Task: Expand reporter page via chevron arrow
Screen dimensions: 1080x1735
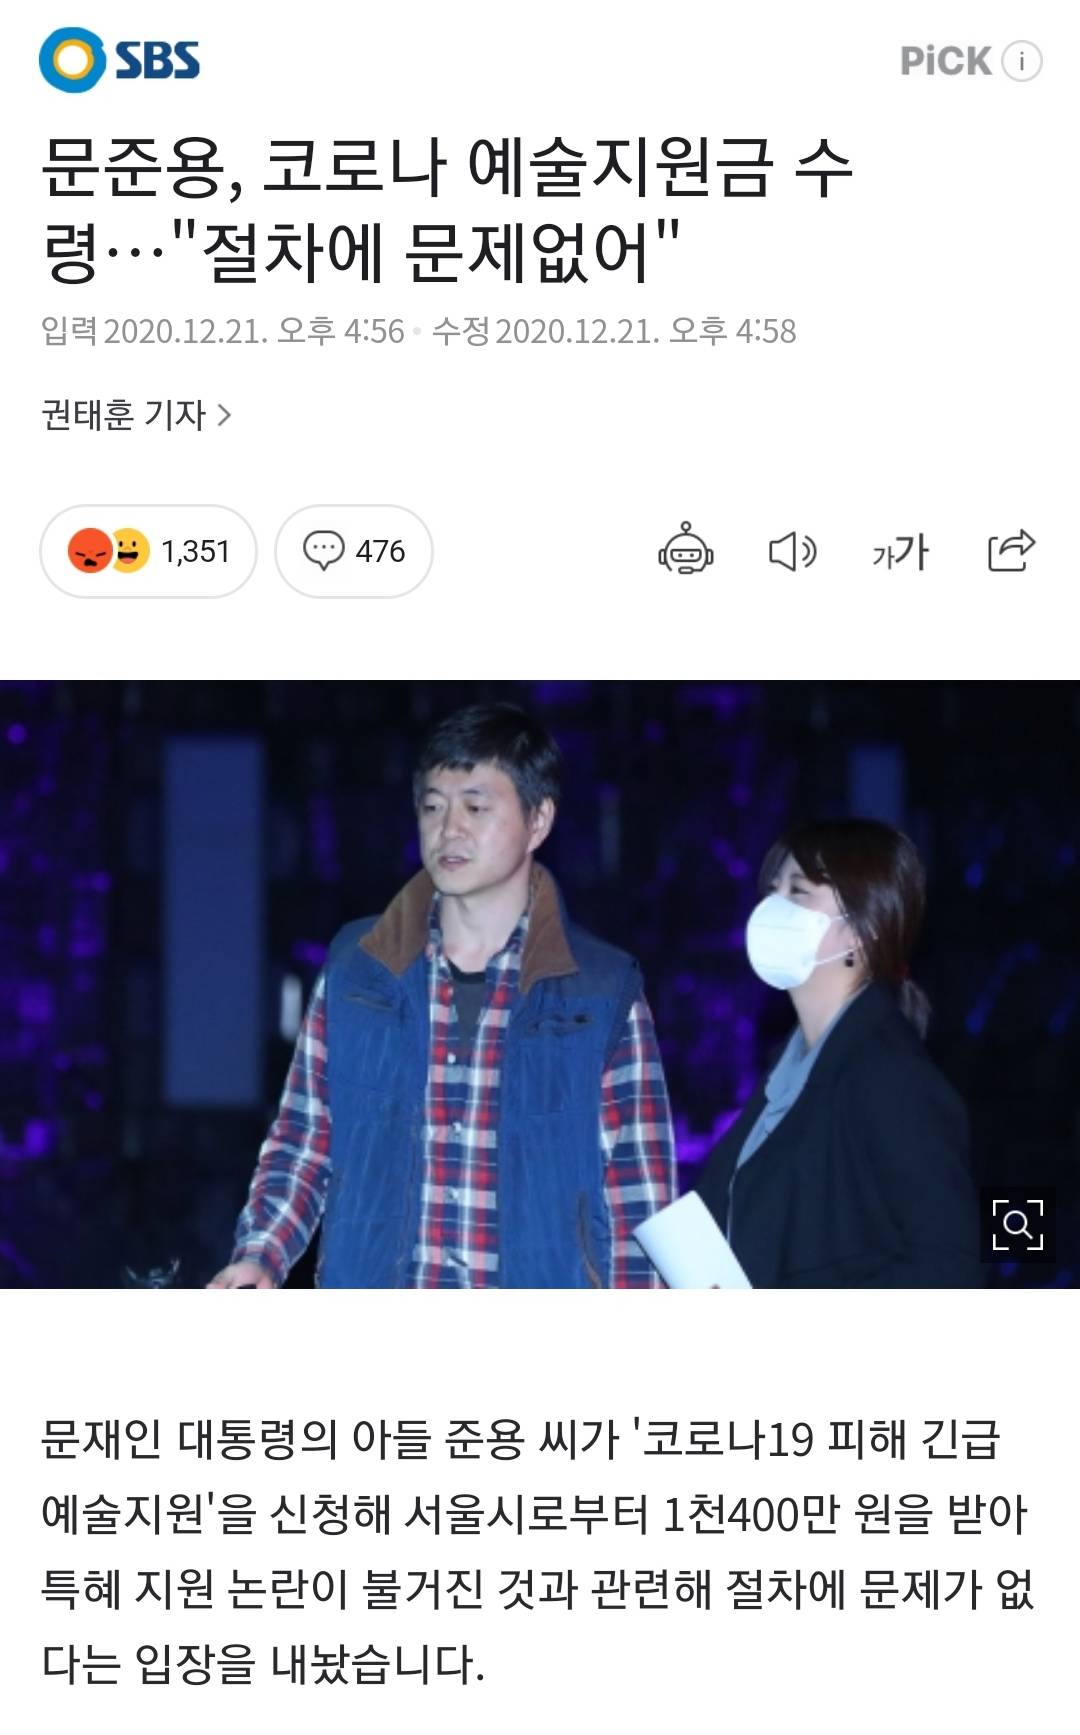Action: [x=224, y=414]
